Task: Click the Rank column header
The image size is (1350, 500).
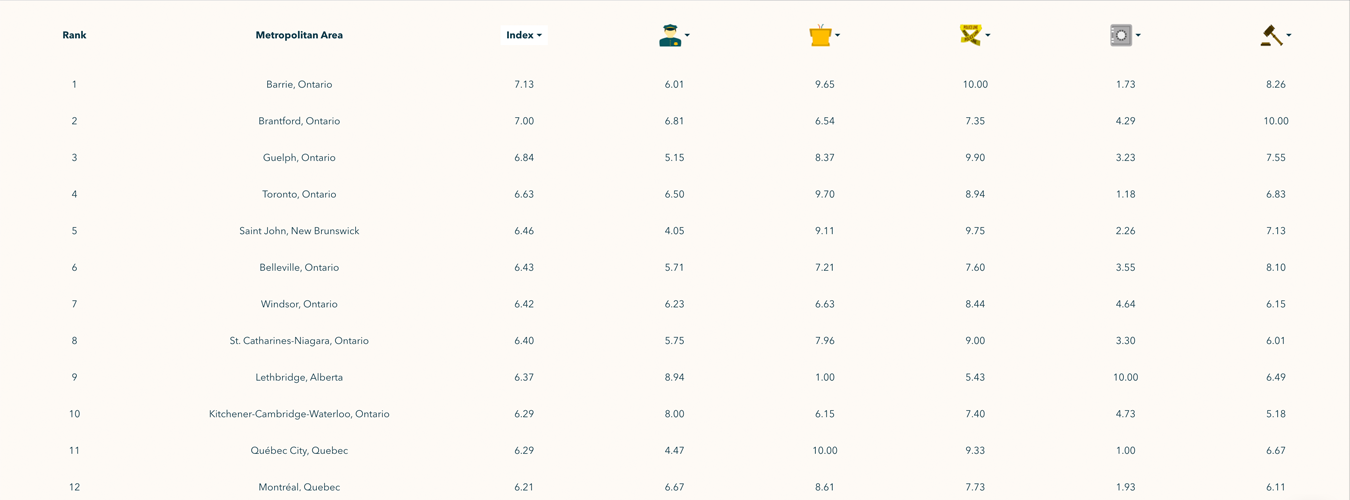Action: click(74, 35)
